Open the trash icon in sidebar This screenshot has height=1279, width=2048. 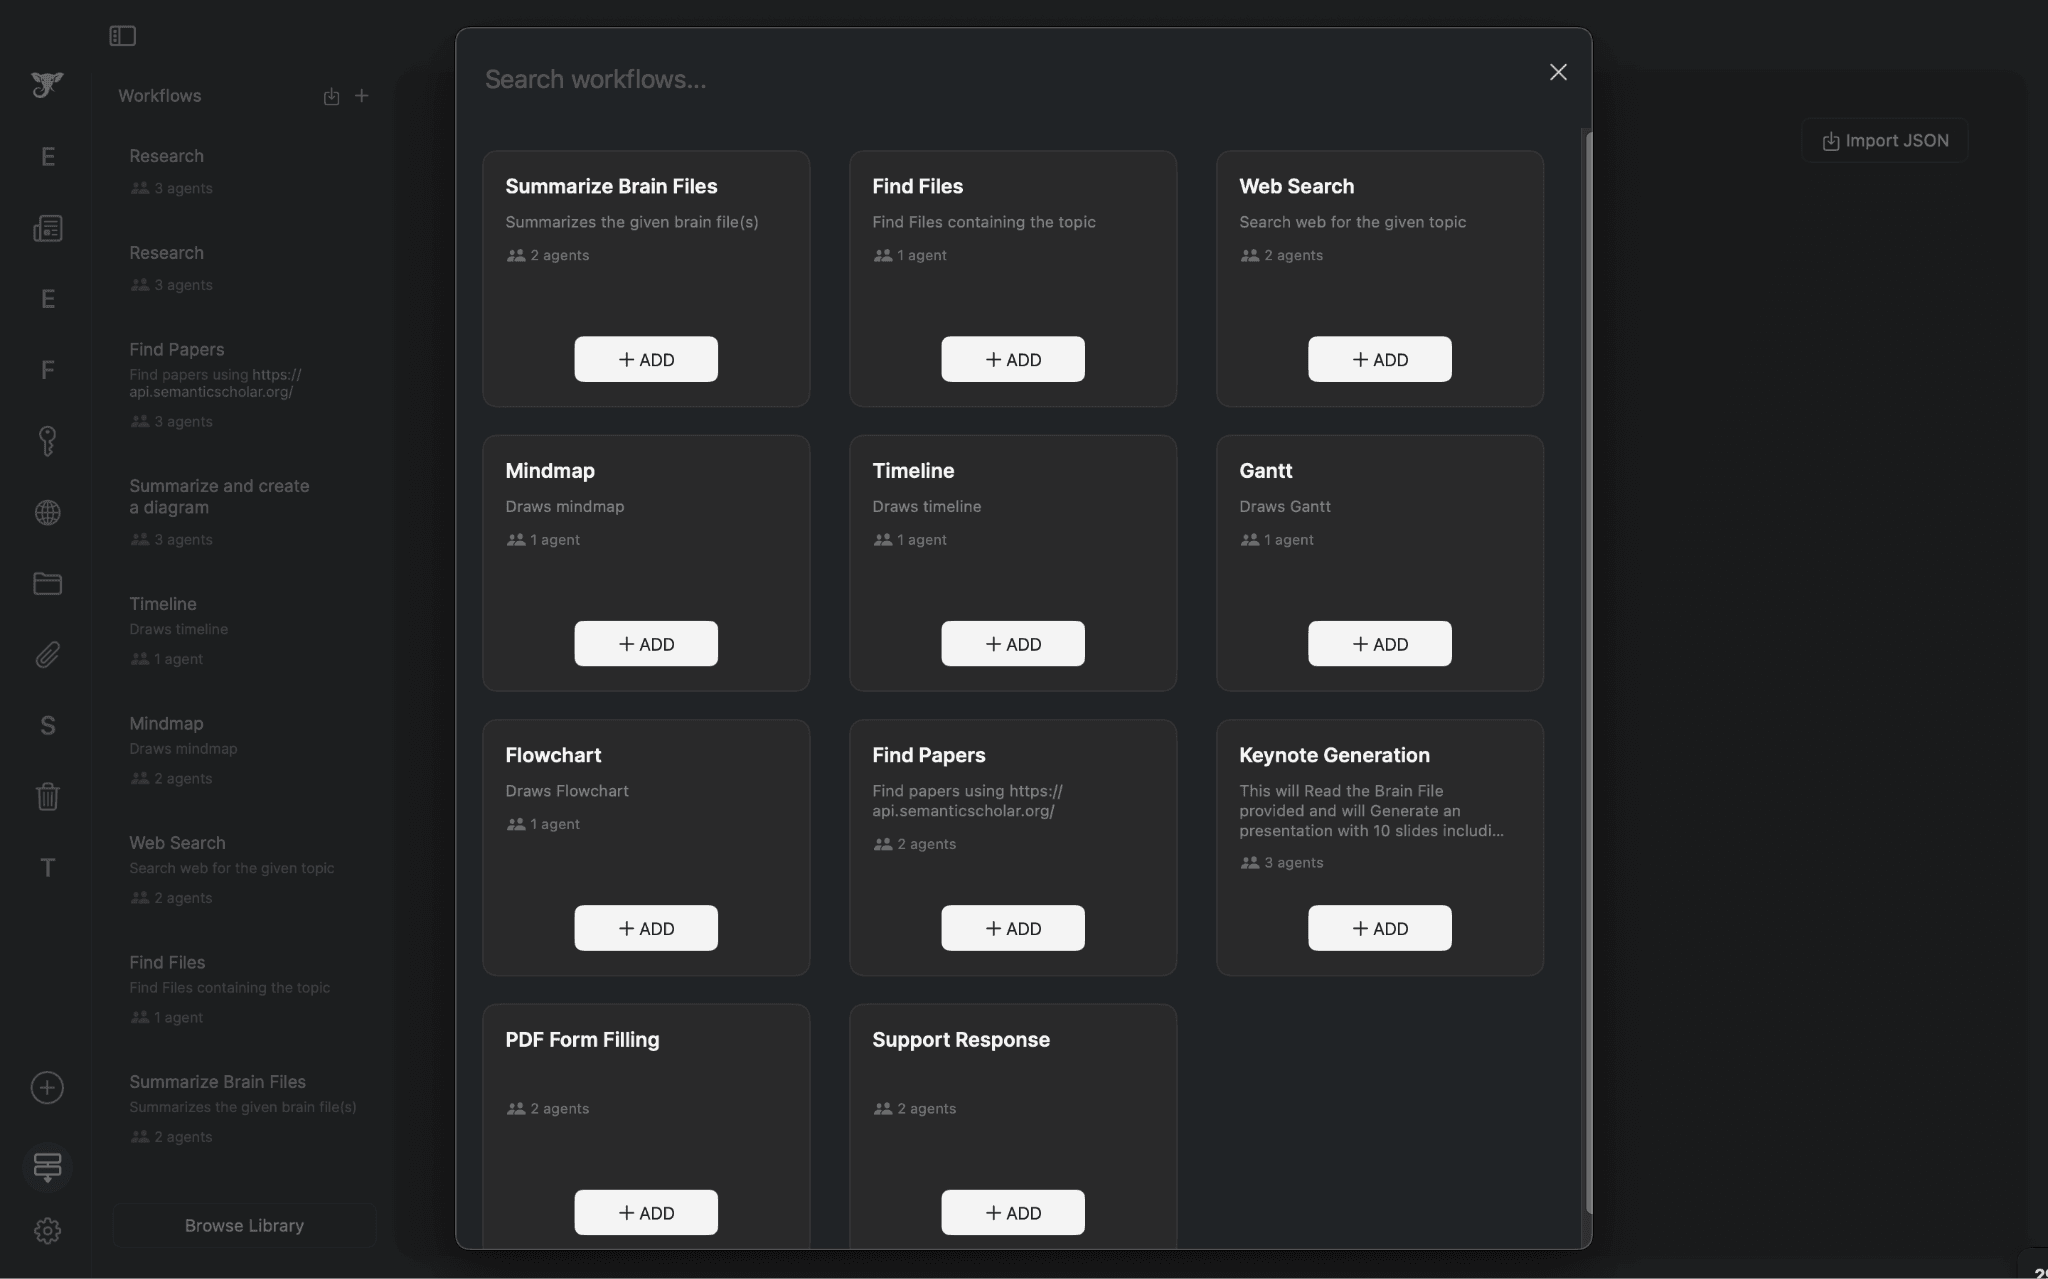[x=47, y=797]
